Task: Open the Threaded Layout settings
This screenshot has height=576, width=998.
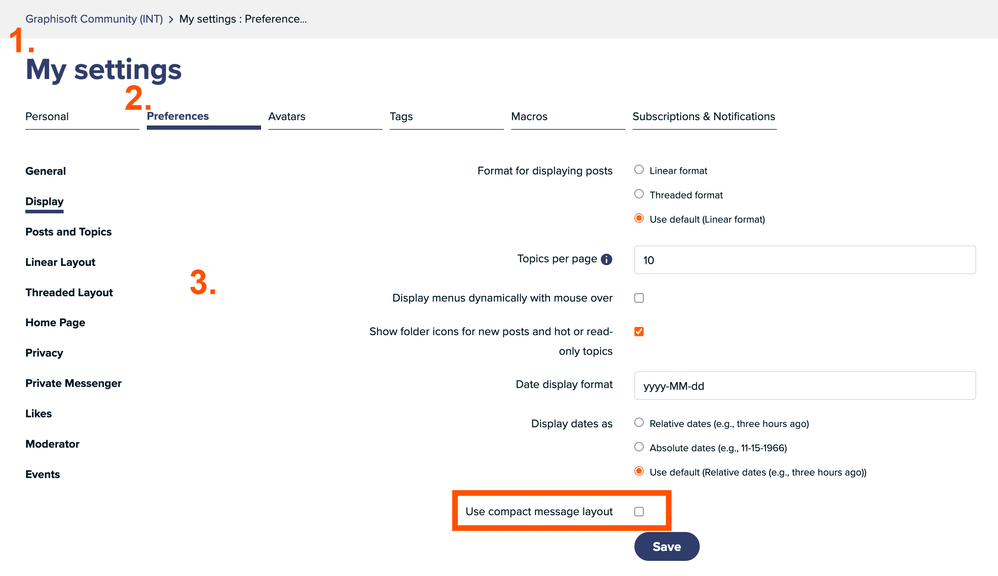Action: click(x=68, y=292)
